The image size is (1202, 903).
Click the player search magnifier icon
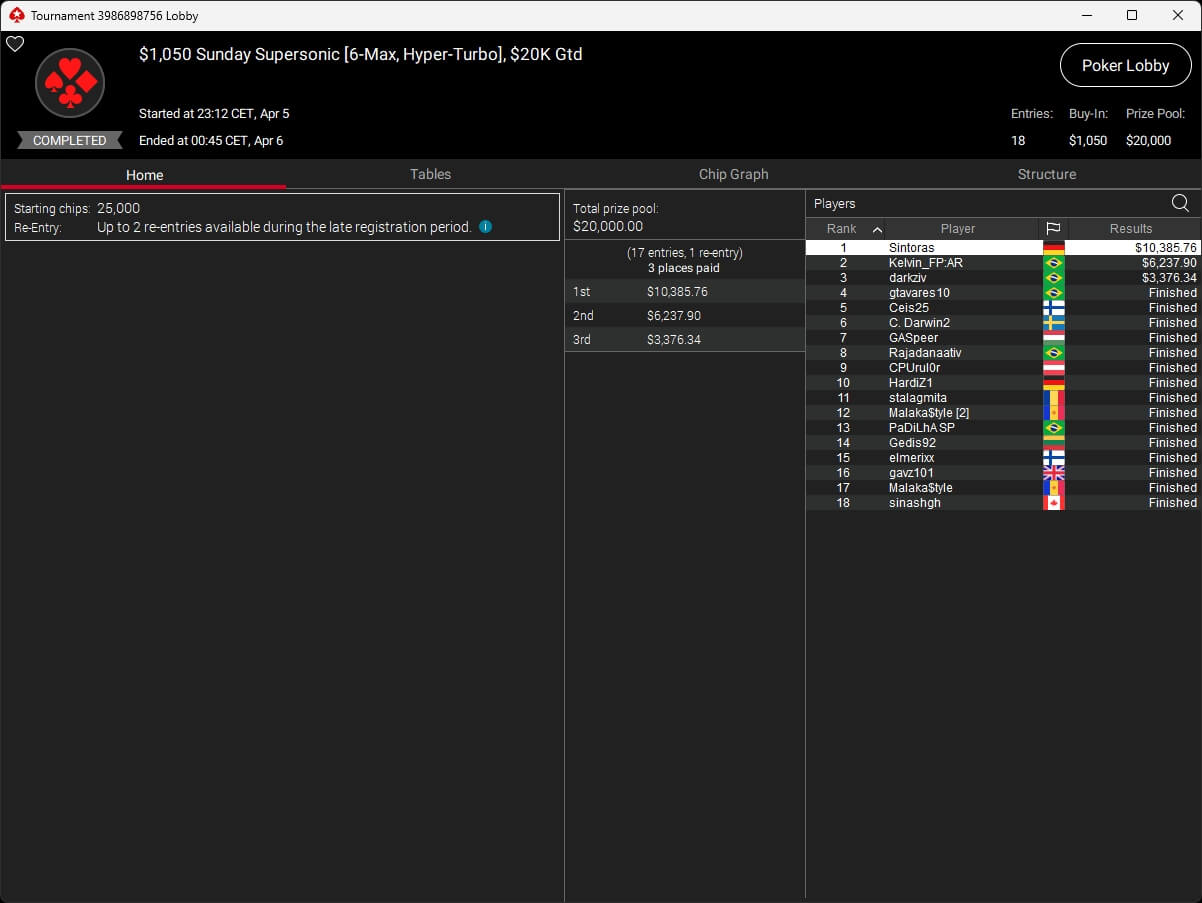point(1180,204)
